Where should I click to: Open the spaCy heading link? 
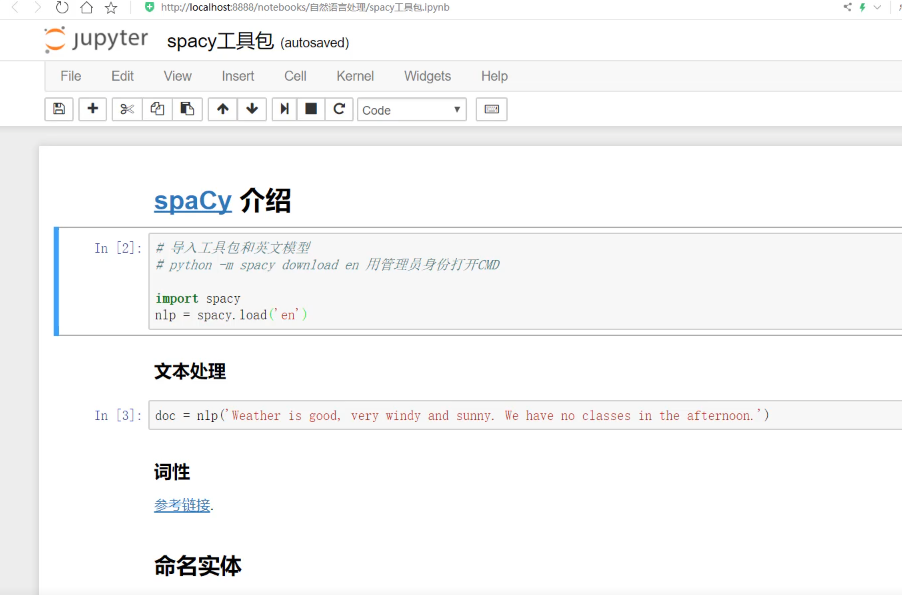193,201
